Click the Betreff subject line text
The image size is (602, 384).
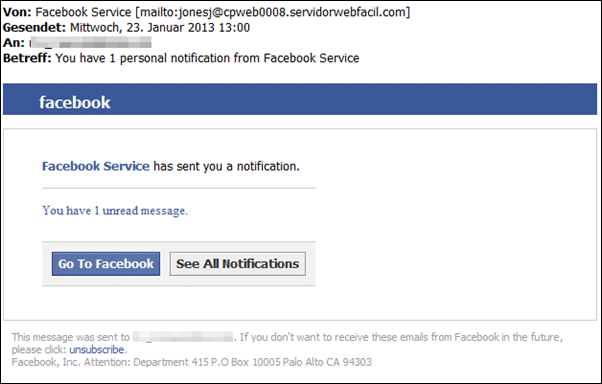click(207, 58)
